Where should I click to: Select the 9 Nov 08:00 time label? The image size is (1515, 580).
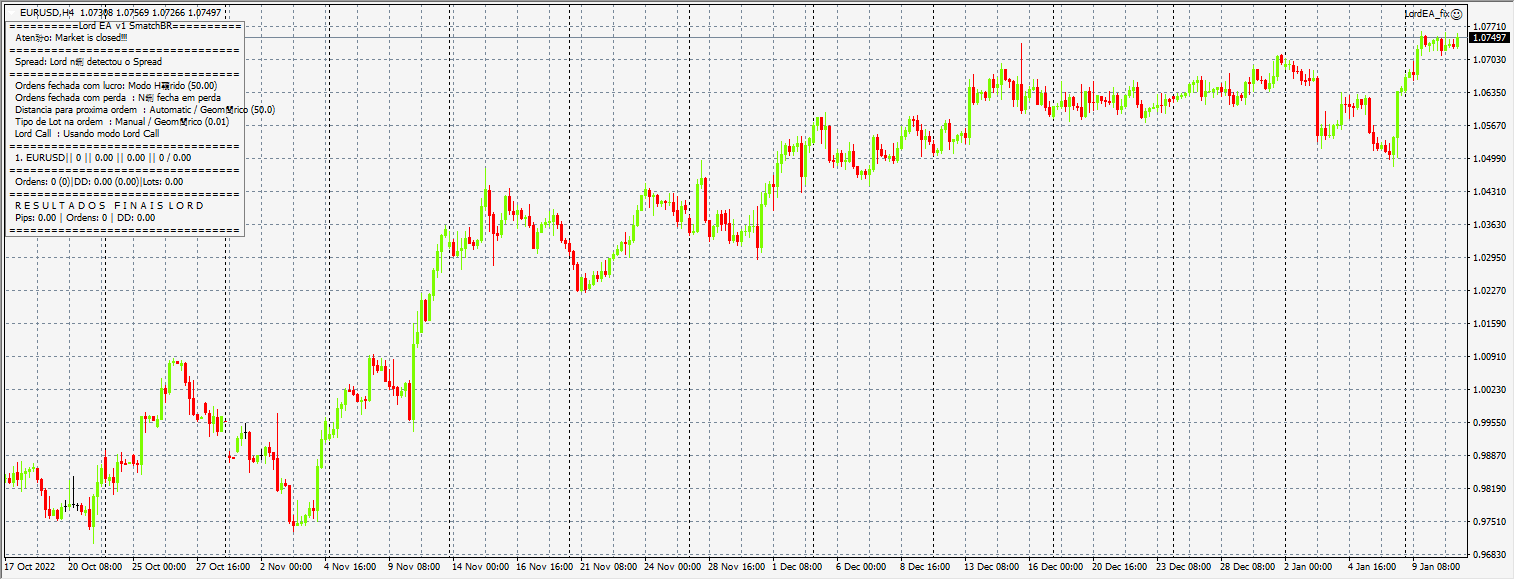pos(414,567)
